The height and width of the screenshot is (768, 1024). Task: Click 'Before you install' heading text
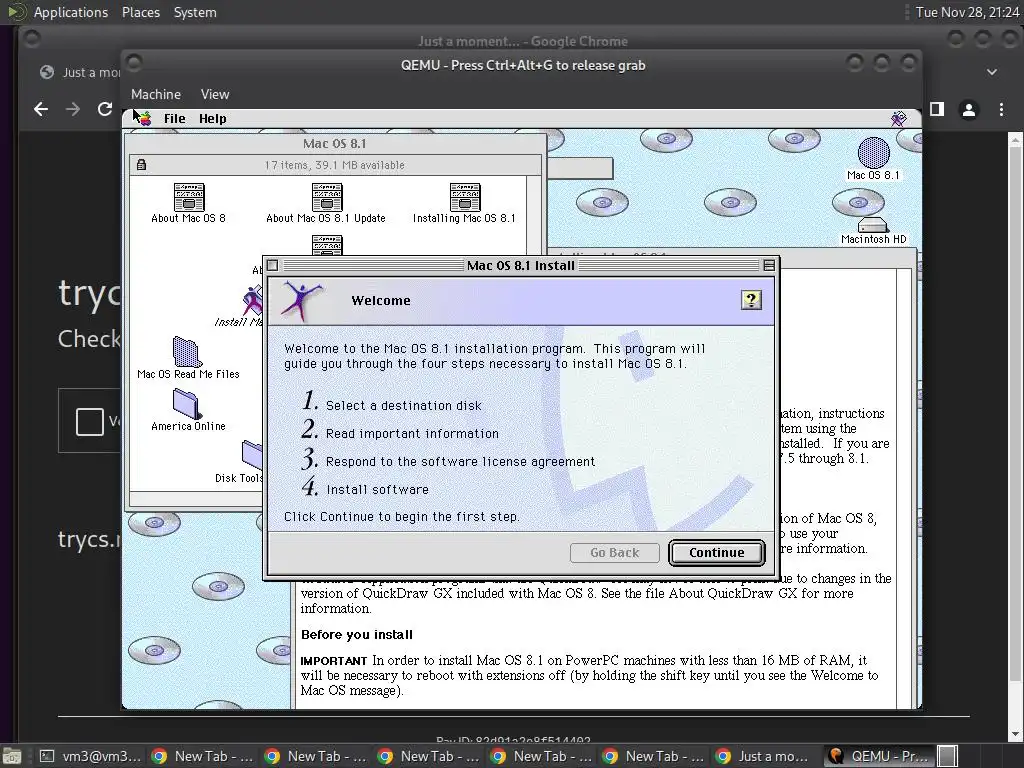pos(357,634)
